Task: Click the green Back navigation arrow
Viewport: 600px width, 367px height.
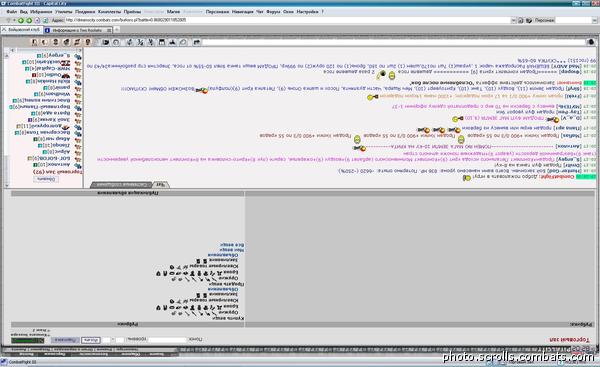Action: pos(21,20)
